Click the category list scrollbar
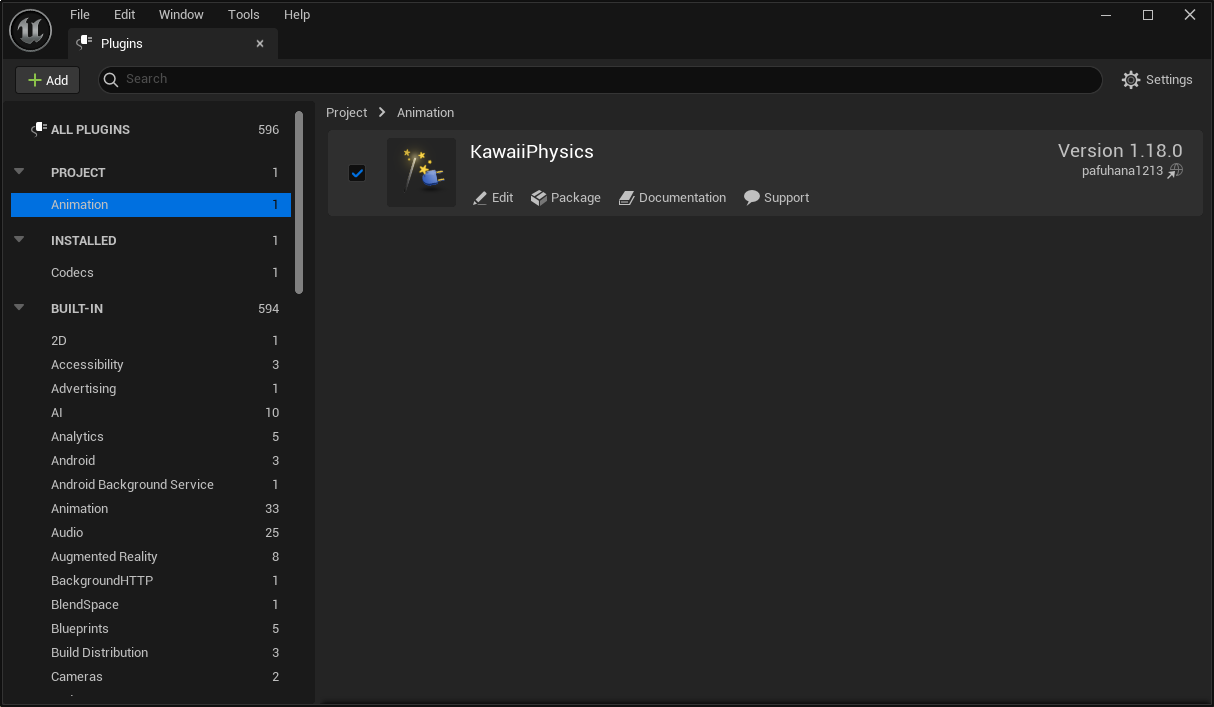The height and width of the screenshot is (707, 1214). coord(299,203)
